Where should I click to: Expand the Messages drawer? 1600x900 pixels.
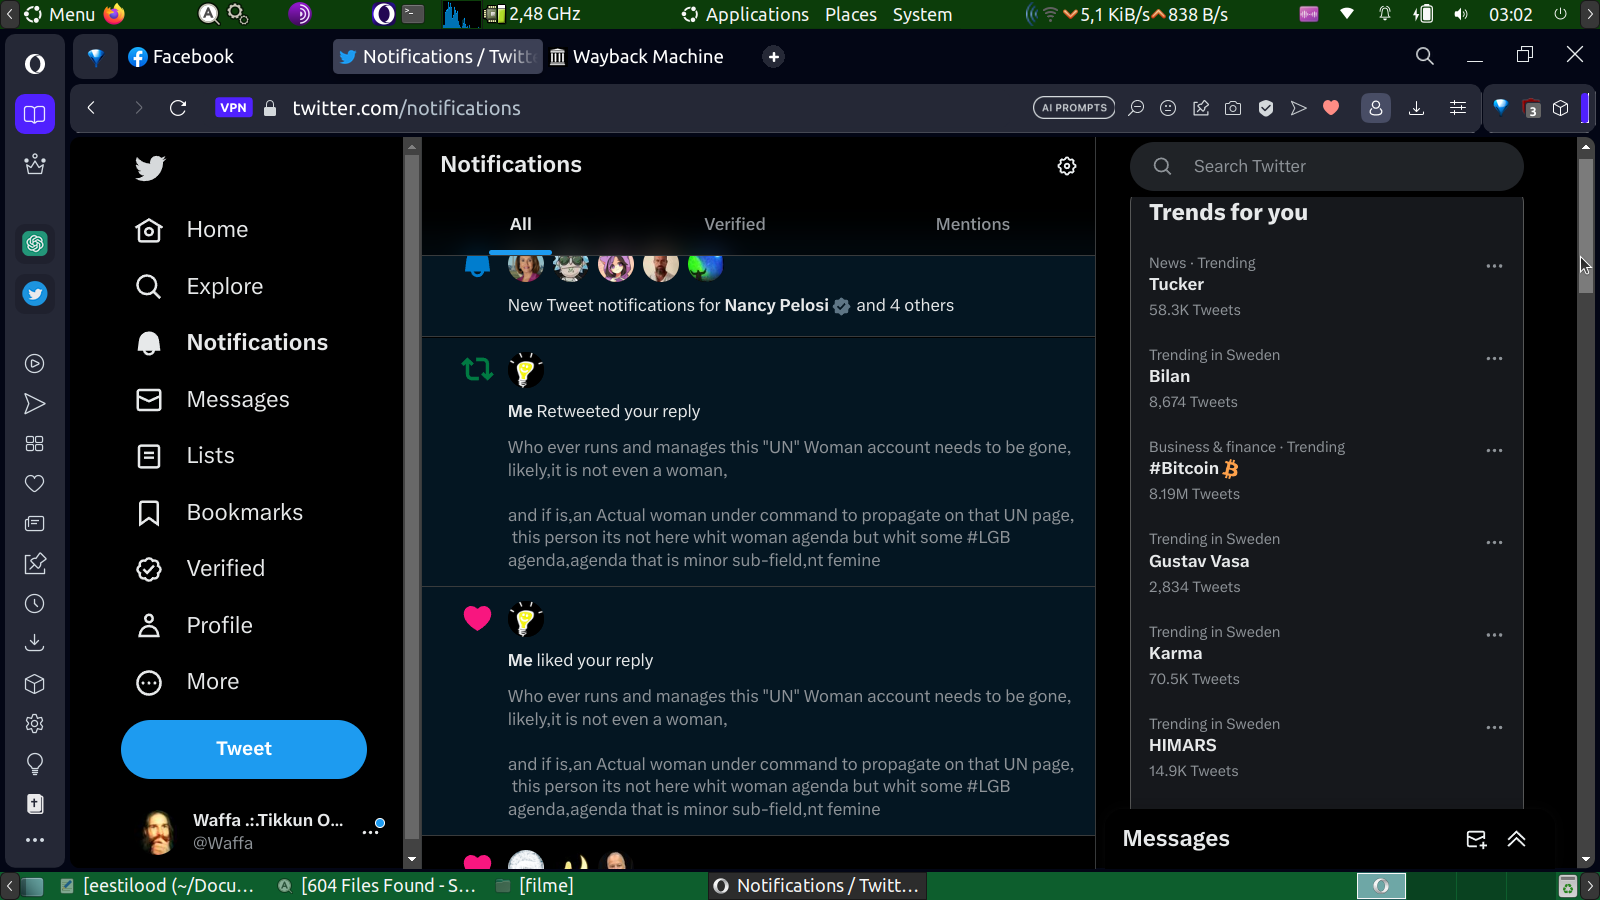tap(1516, 839)
